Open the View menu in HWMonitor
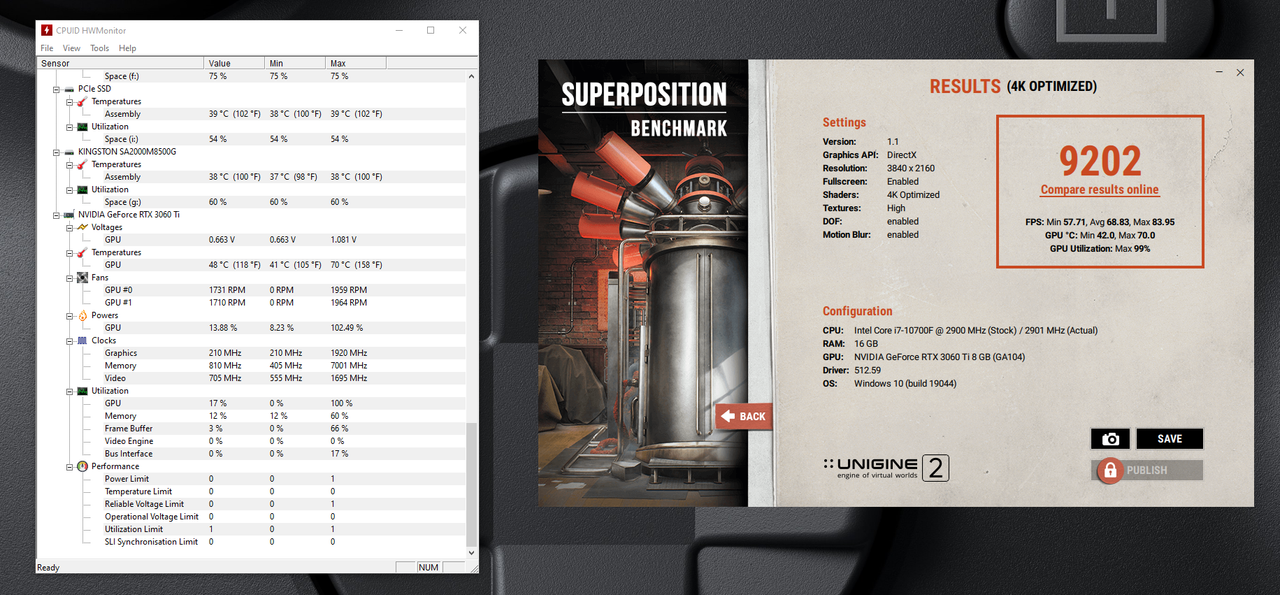Viewport: 1280px width, 595px height. [71, 48]
